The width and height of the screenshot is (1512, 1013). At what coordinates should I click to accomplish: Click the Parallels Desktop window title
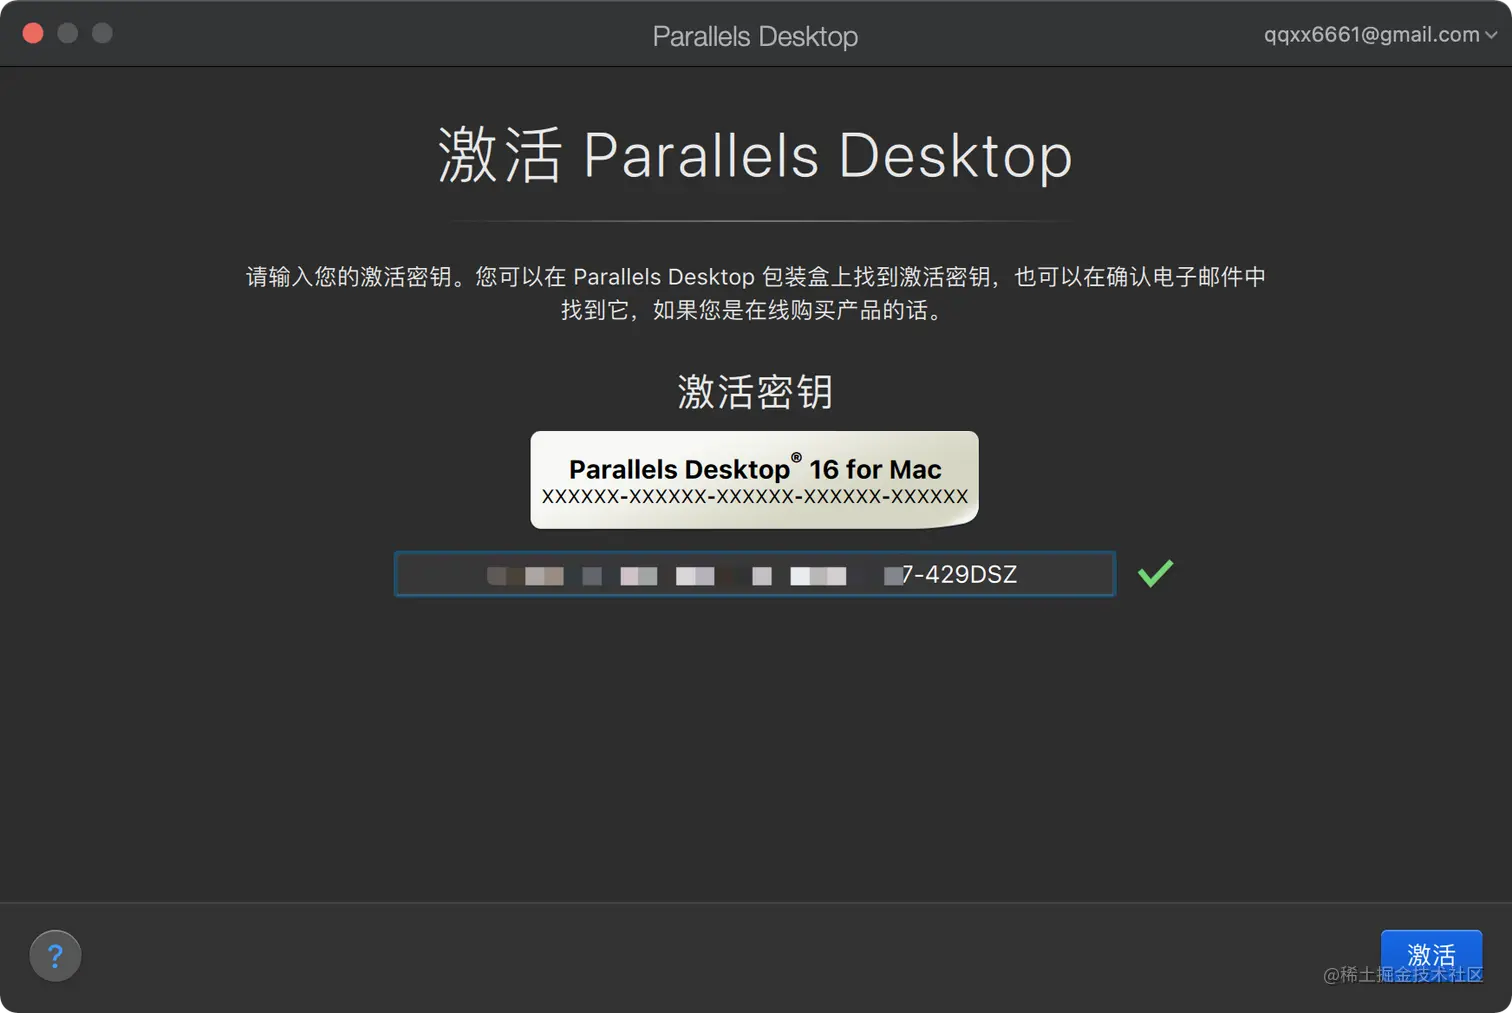[755, 36]
